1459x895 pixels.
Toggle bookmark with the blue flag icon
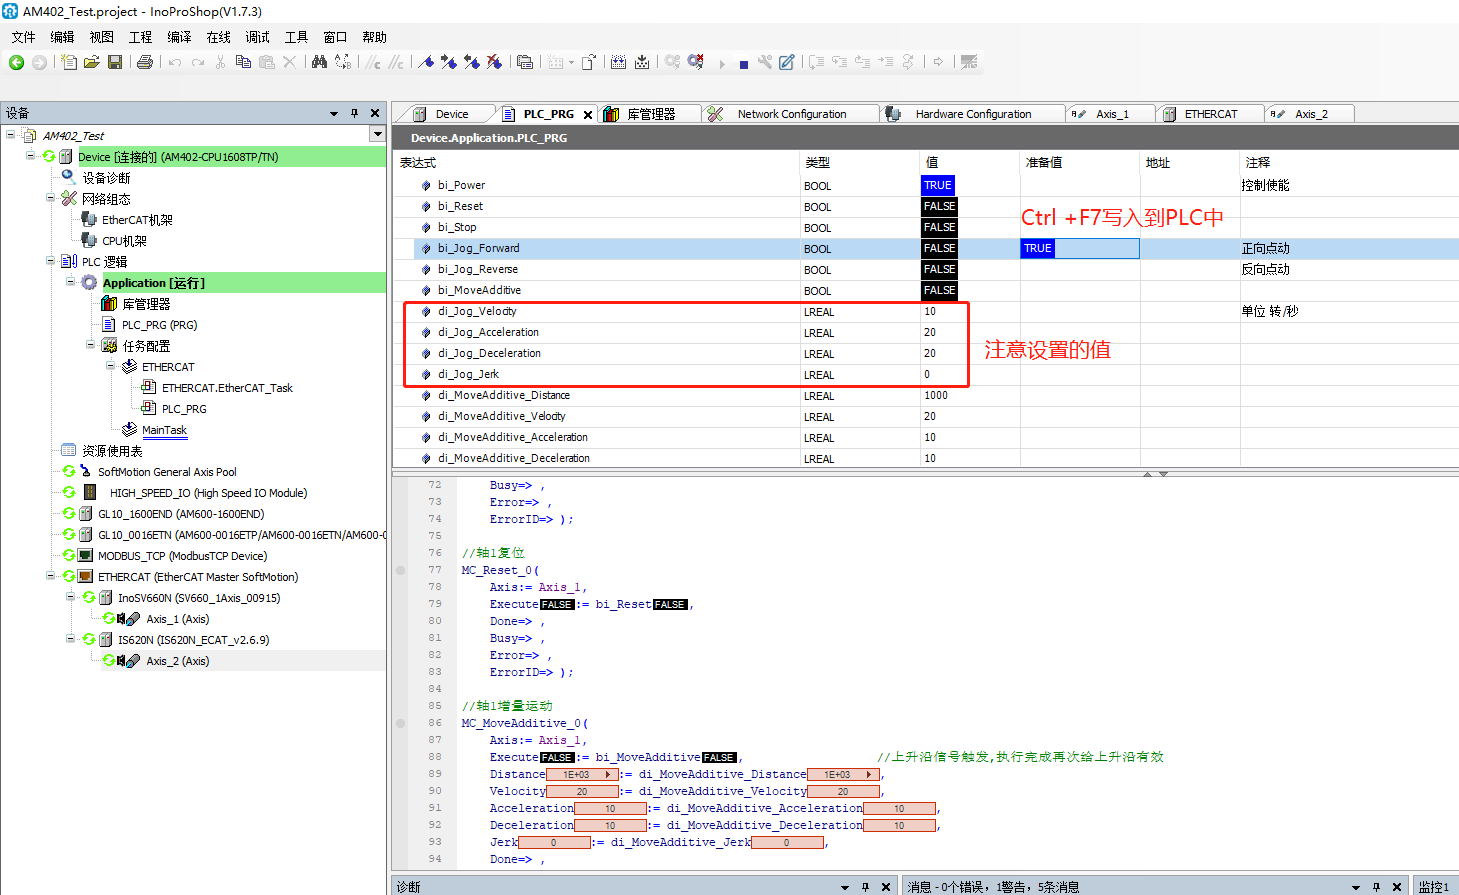coord(426,62)
